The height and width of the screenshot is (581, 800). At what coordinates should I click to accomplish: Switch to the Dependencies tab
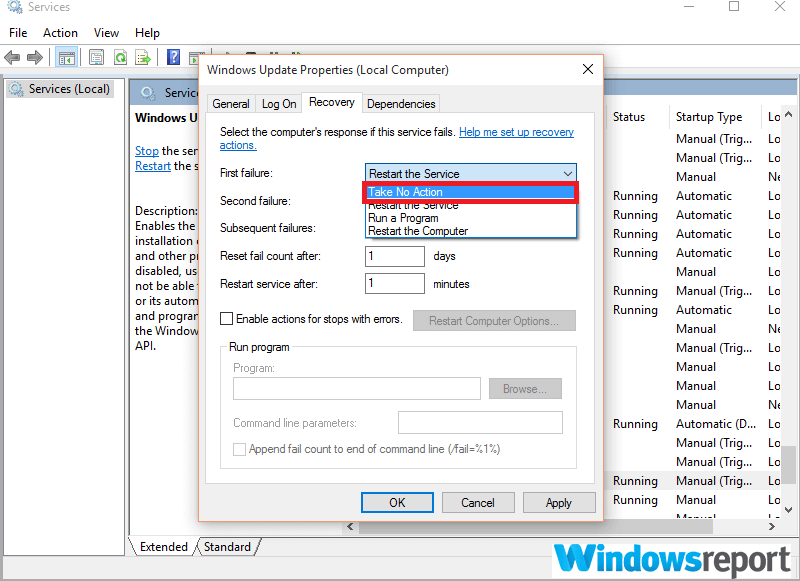pyautogui.click(x=401, y=104)
